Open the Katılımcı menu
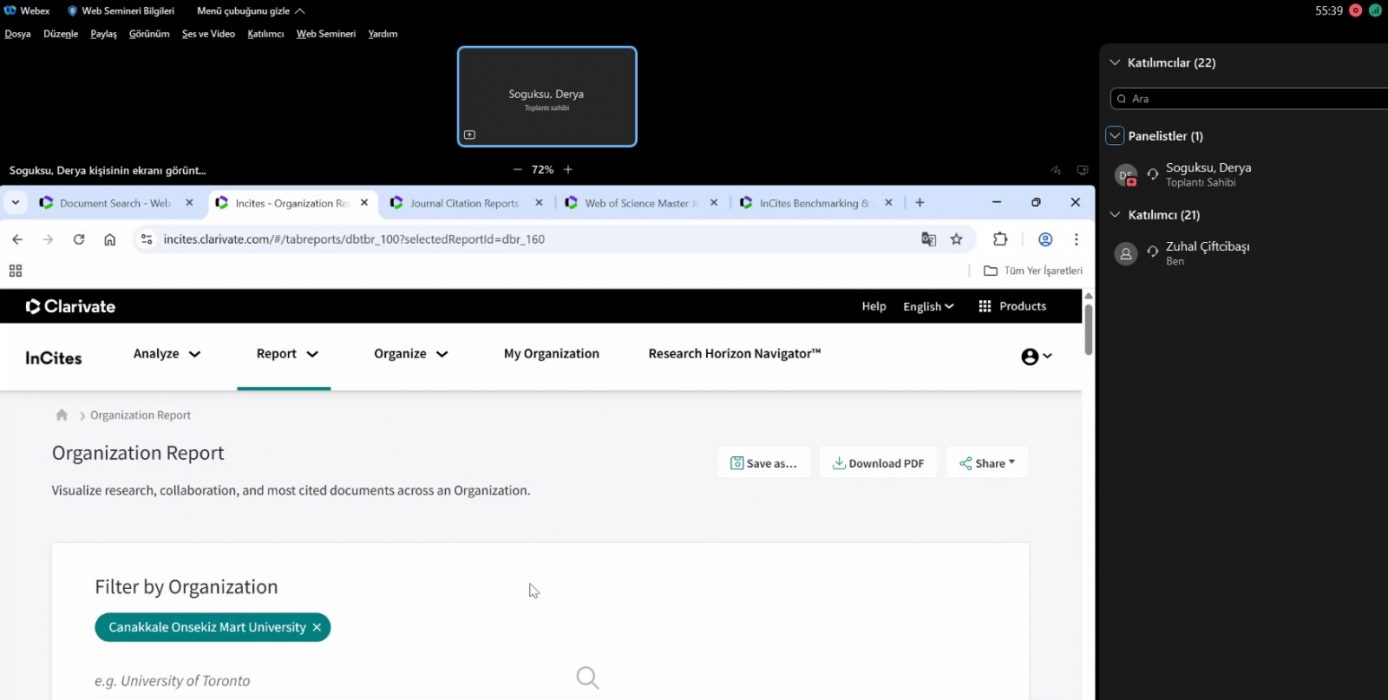This screenshot has width=1388, height=700. click(x=266, y=34)
